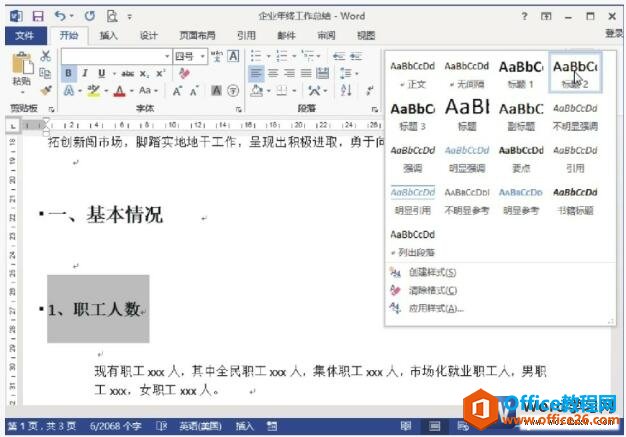Open word count 6/2068 个字 in status bar
Image resolution: width=626 pixels, height=437 pixels.
click(x=116, y=427)
